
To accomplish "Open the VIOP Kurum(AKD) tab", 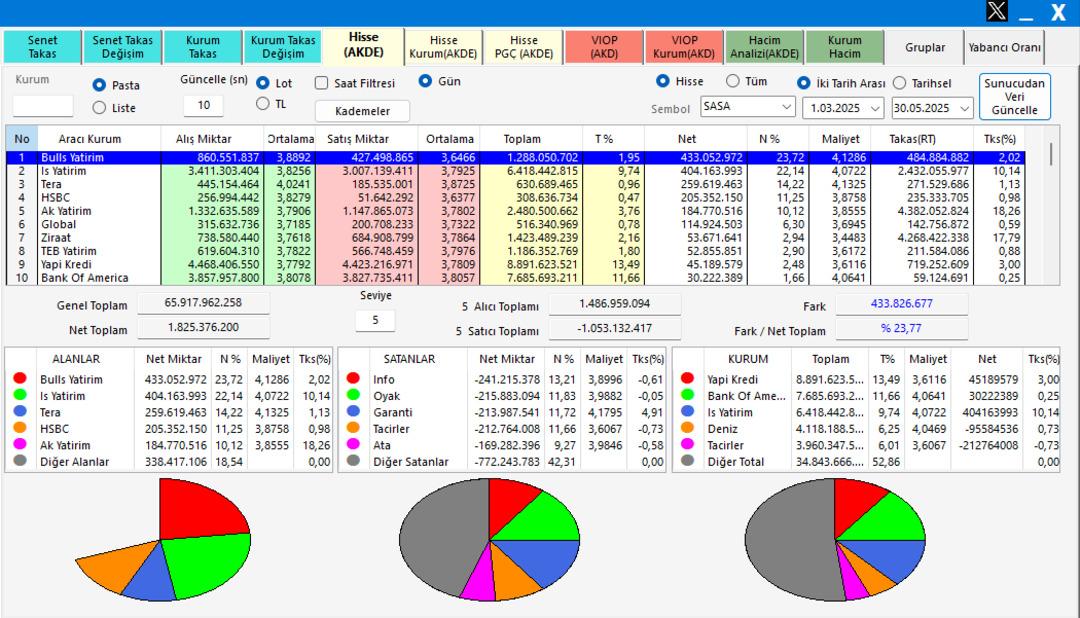I will point(684,47).
